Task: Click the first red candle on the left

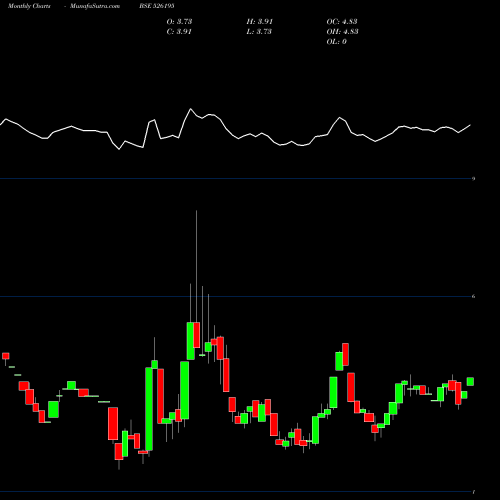Action: (6, 356)
